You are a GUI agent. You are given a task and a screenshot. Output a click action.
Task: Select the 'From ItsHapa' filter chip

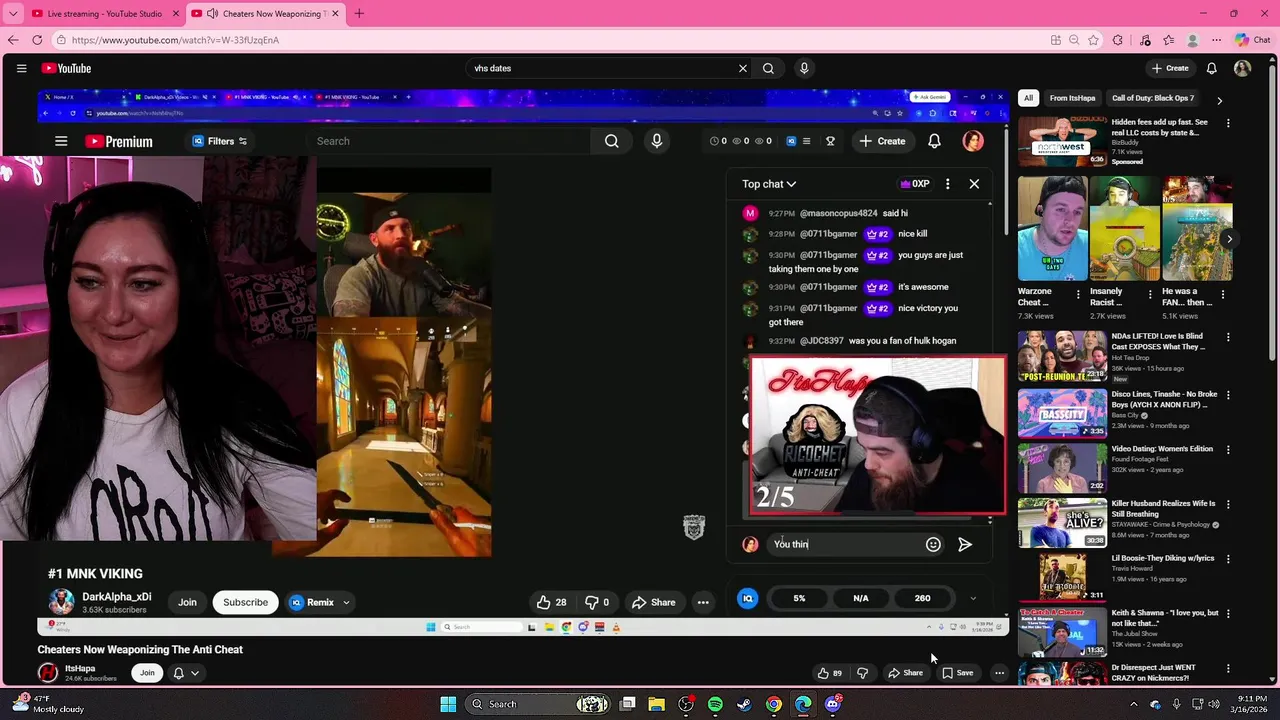point(1072,98)
